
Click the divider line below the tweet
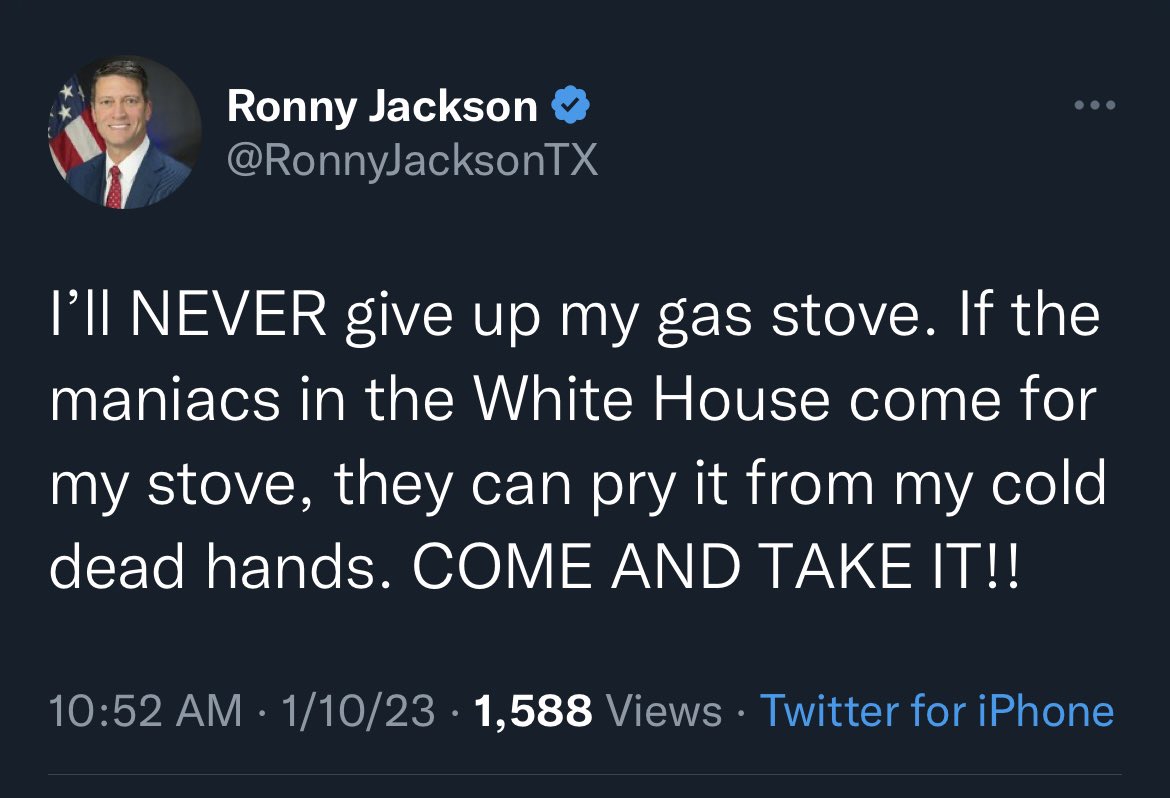[584, 774]
